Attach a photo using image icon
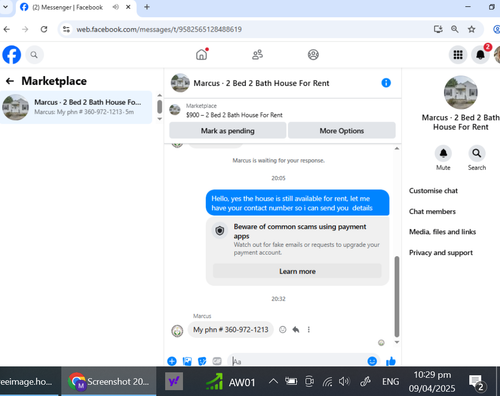This screenshot has height=396, width=500. 187,361
